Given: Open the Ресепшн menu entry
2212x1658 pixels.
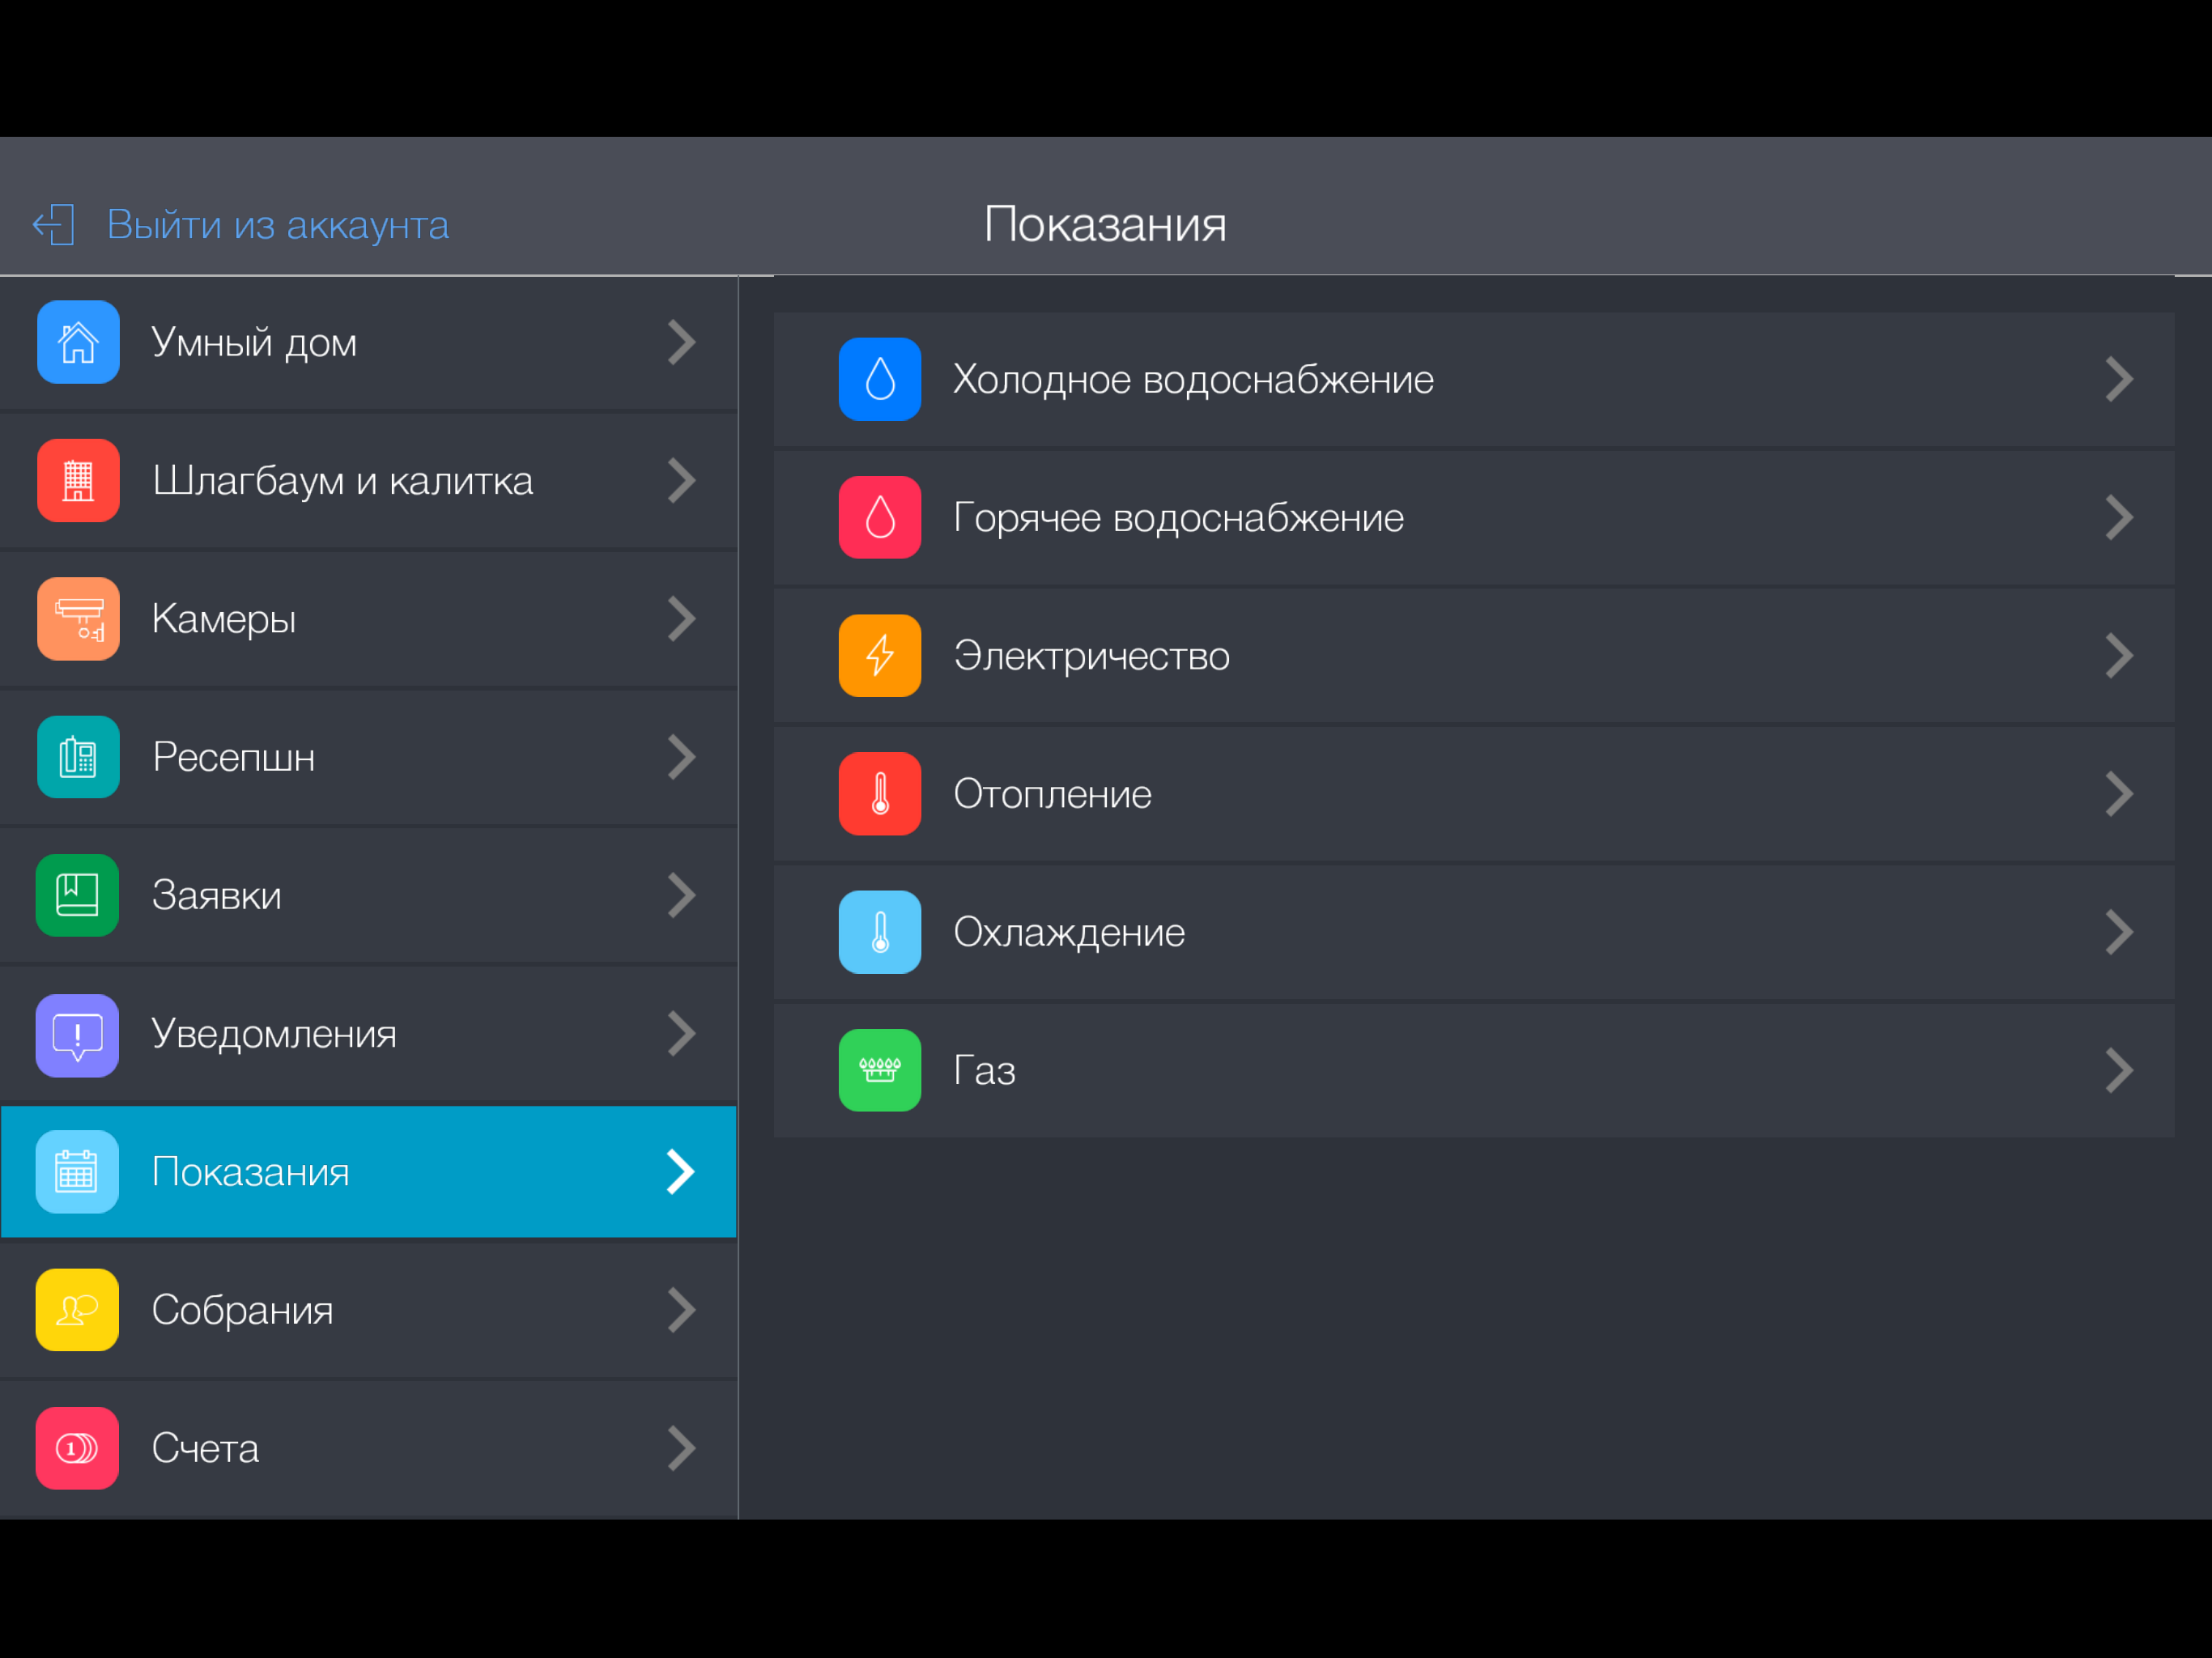Looking at the screenshot, I should [368, 757].
